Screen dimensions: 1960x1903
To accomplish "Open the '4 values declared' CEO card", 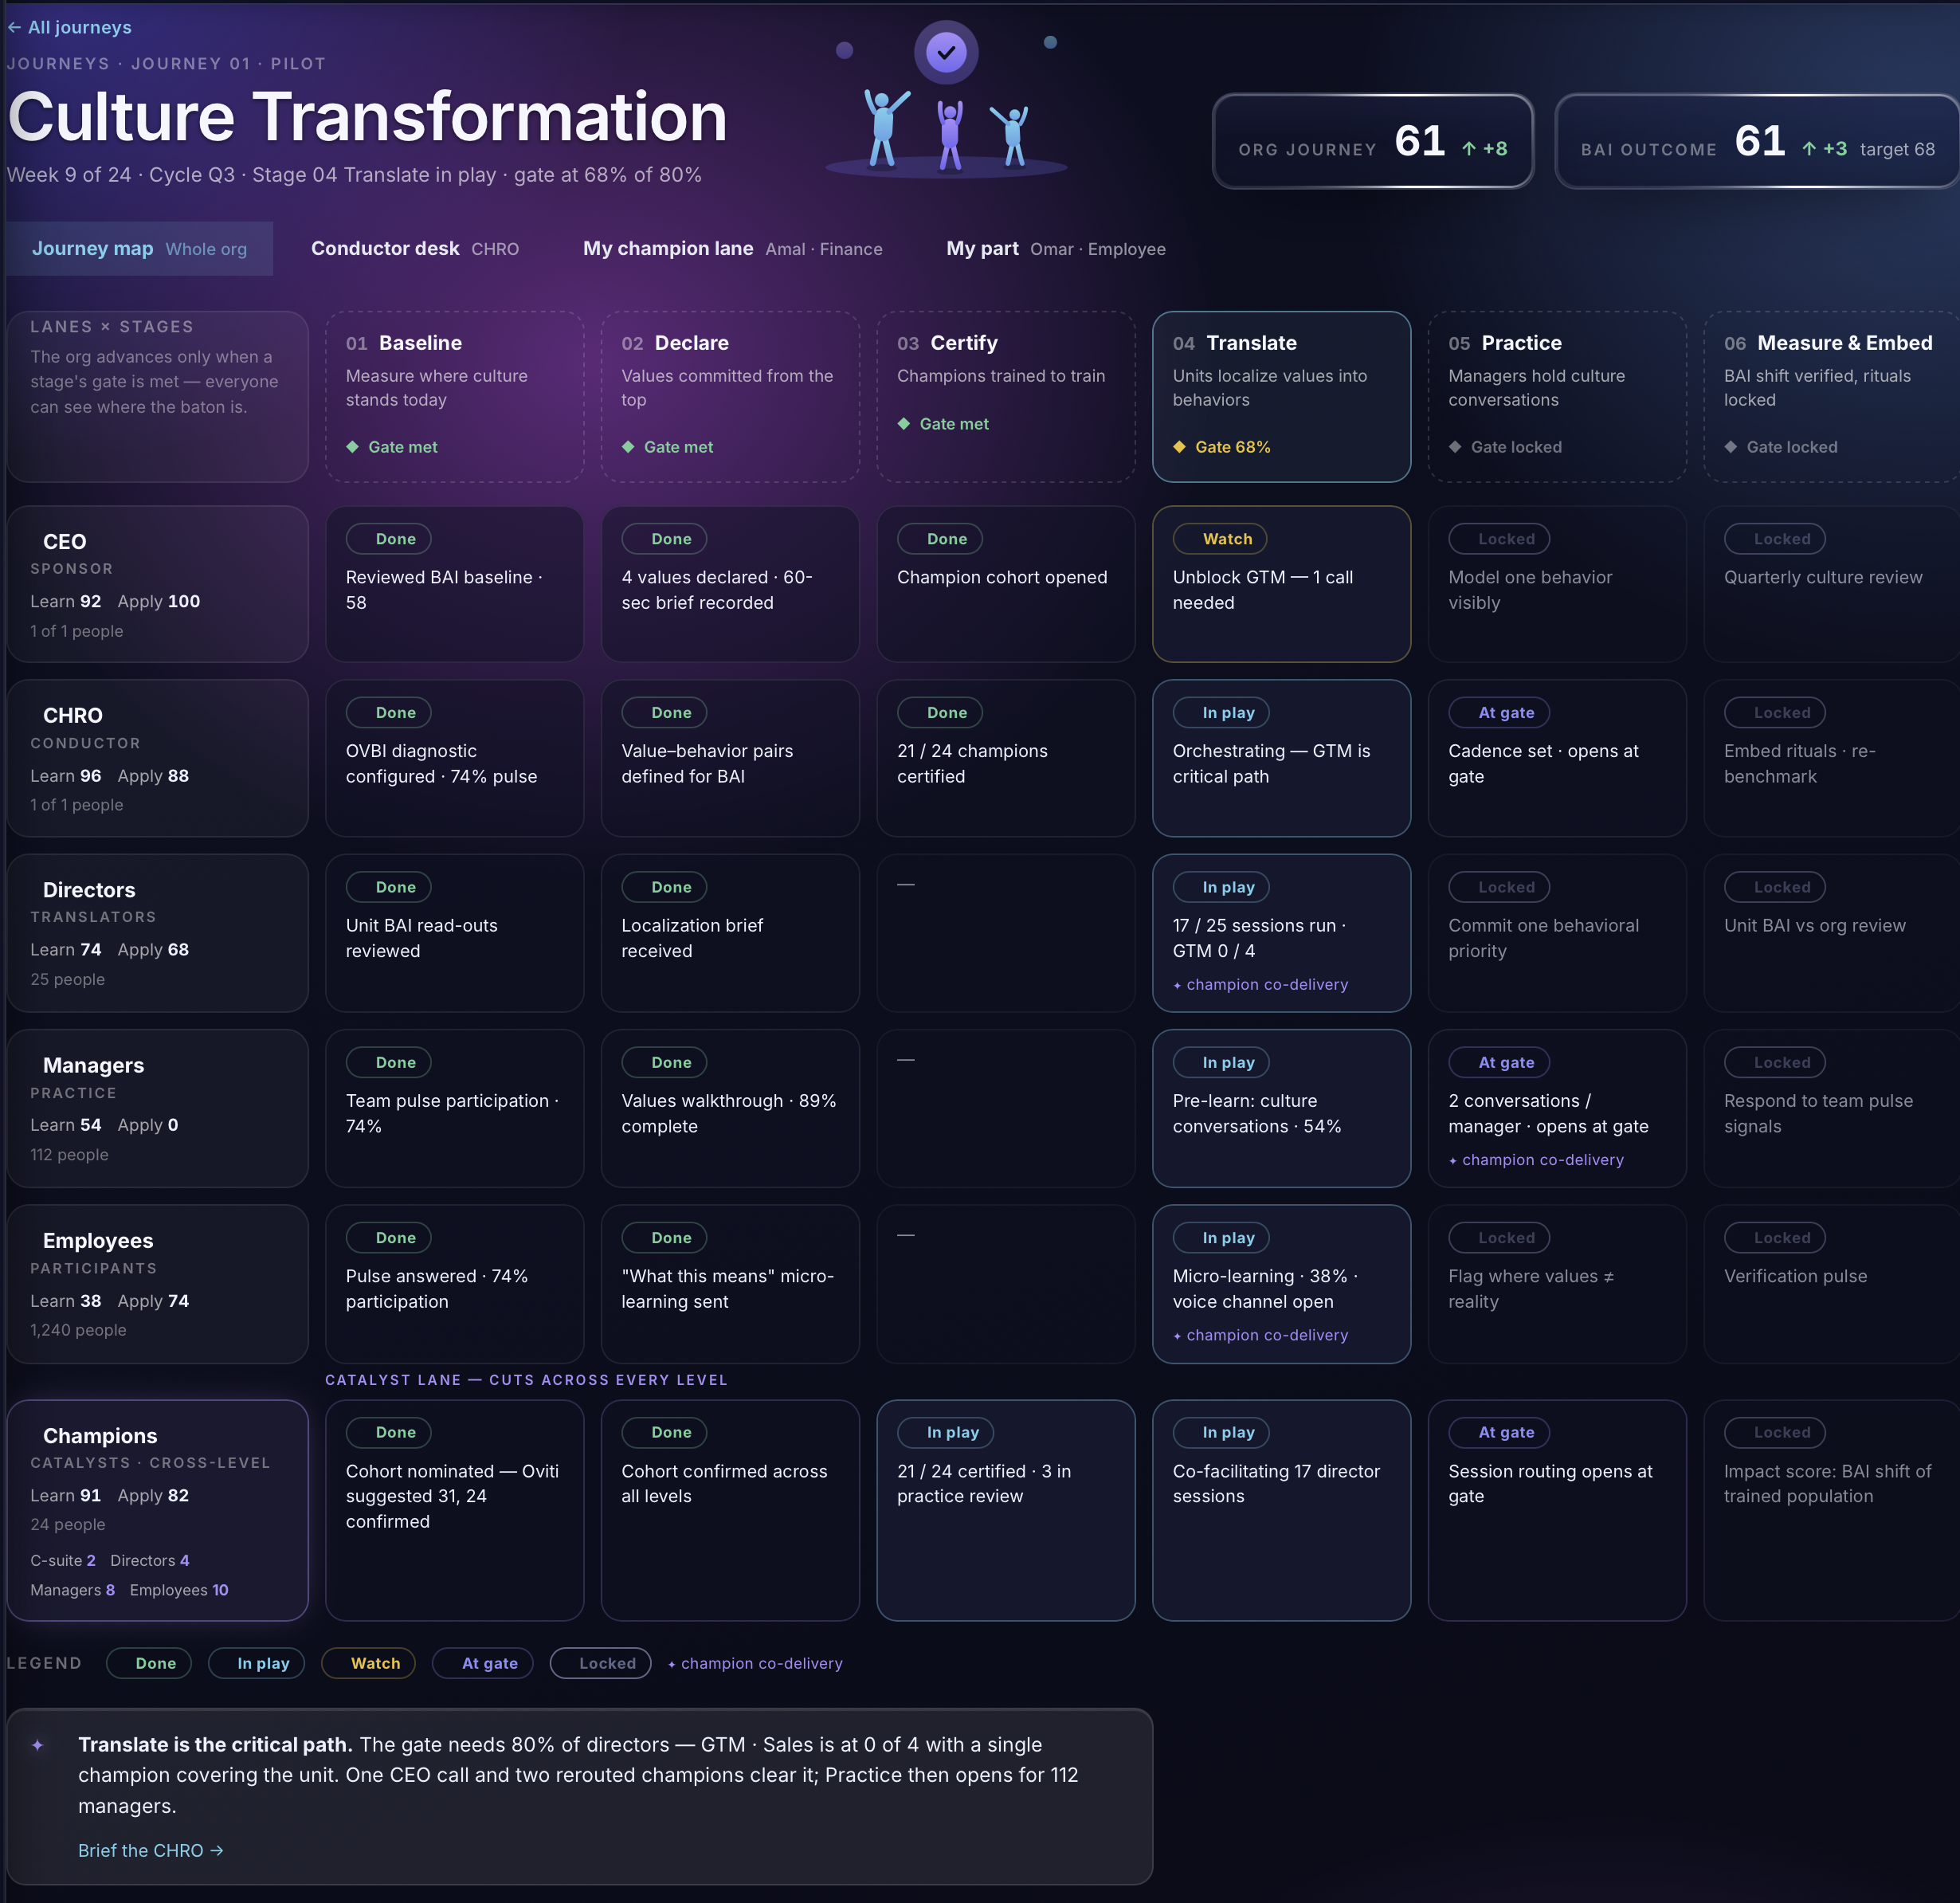I will click(x=730, y=585).
